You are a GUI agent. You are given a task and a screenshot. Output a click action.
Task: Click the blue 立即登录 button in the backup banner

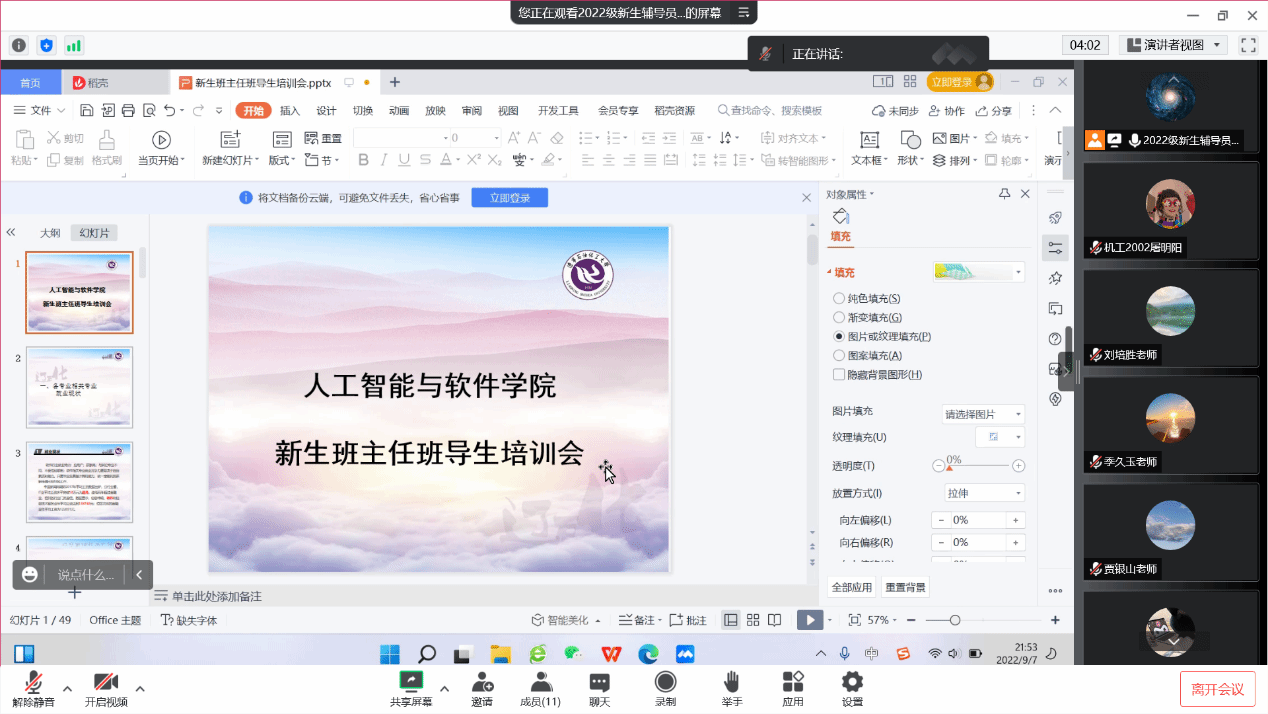click(510, 198)
